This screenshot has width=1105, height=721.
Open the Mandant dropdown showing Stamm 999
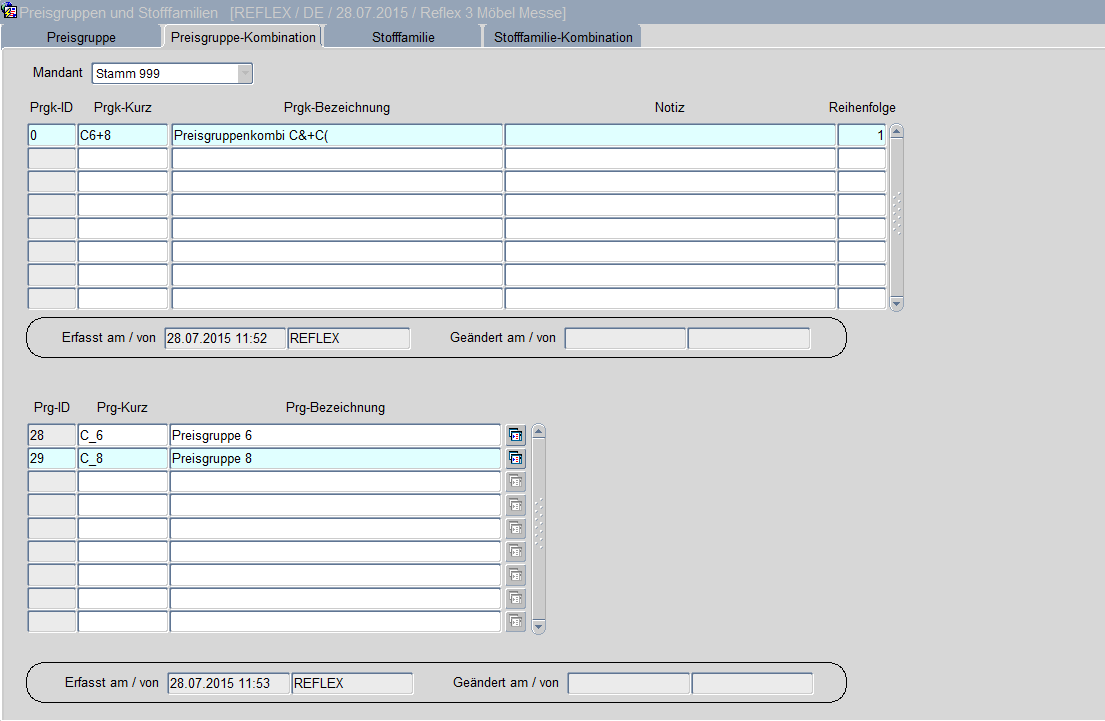pyautogui.click(x=245, y=74)
